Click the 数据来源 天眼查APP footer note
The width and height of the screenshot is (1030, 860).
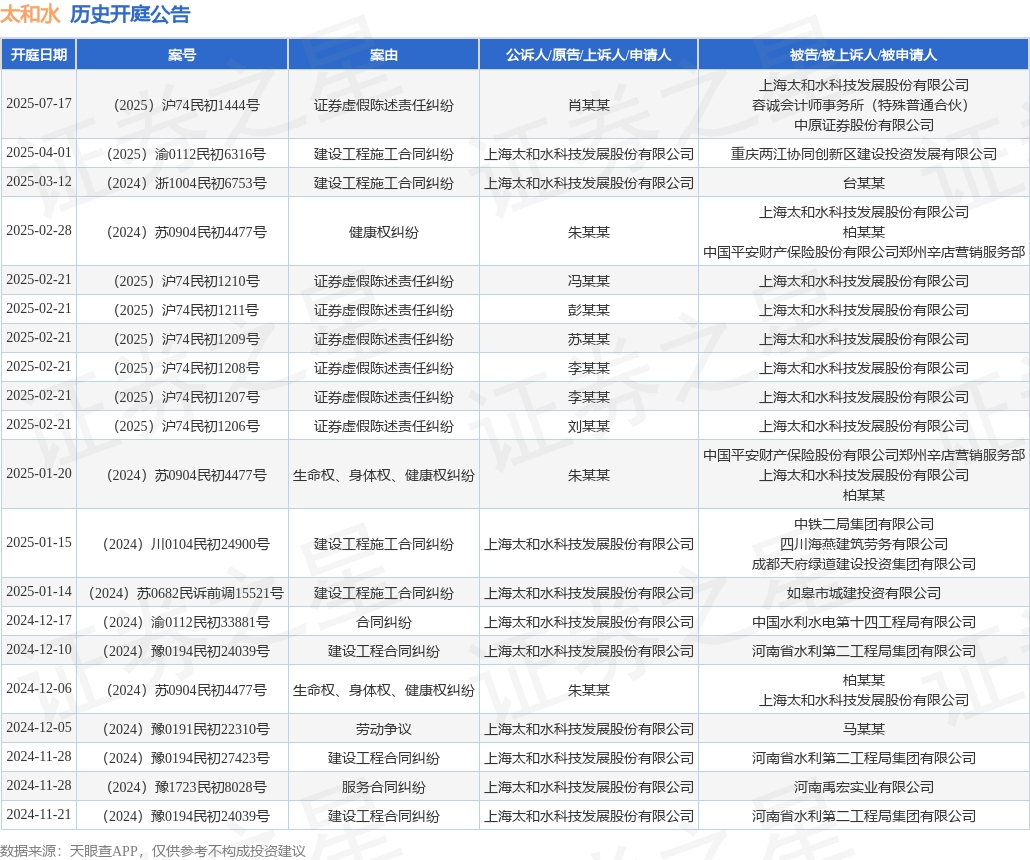click(x=153, y=851)
